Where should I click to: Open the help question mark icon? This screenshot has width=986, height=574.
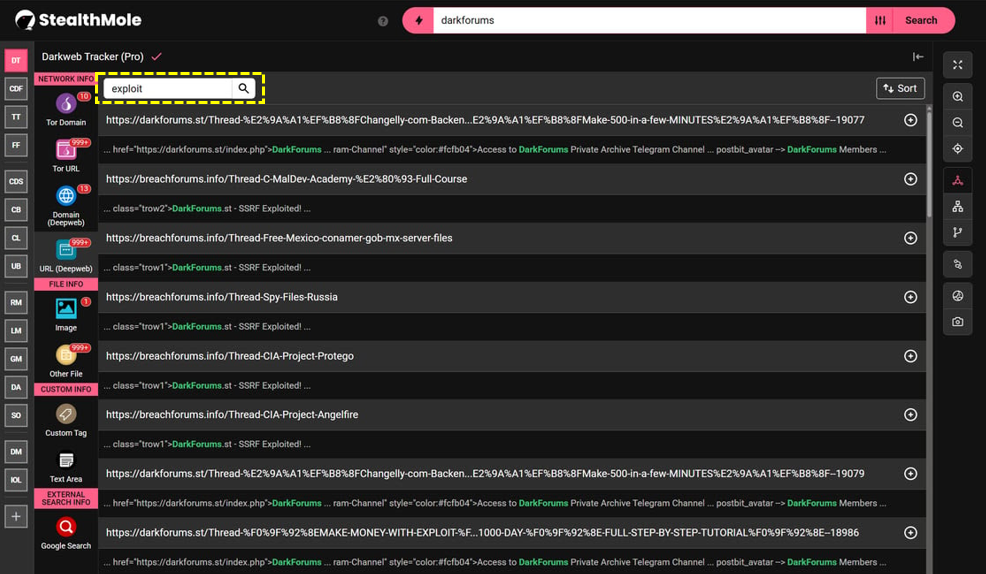point(383,21)
